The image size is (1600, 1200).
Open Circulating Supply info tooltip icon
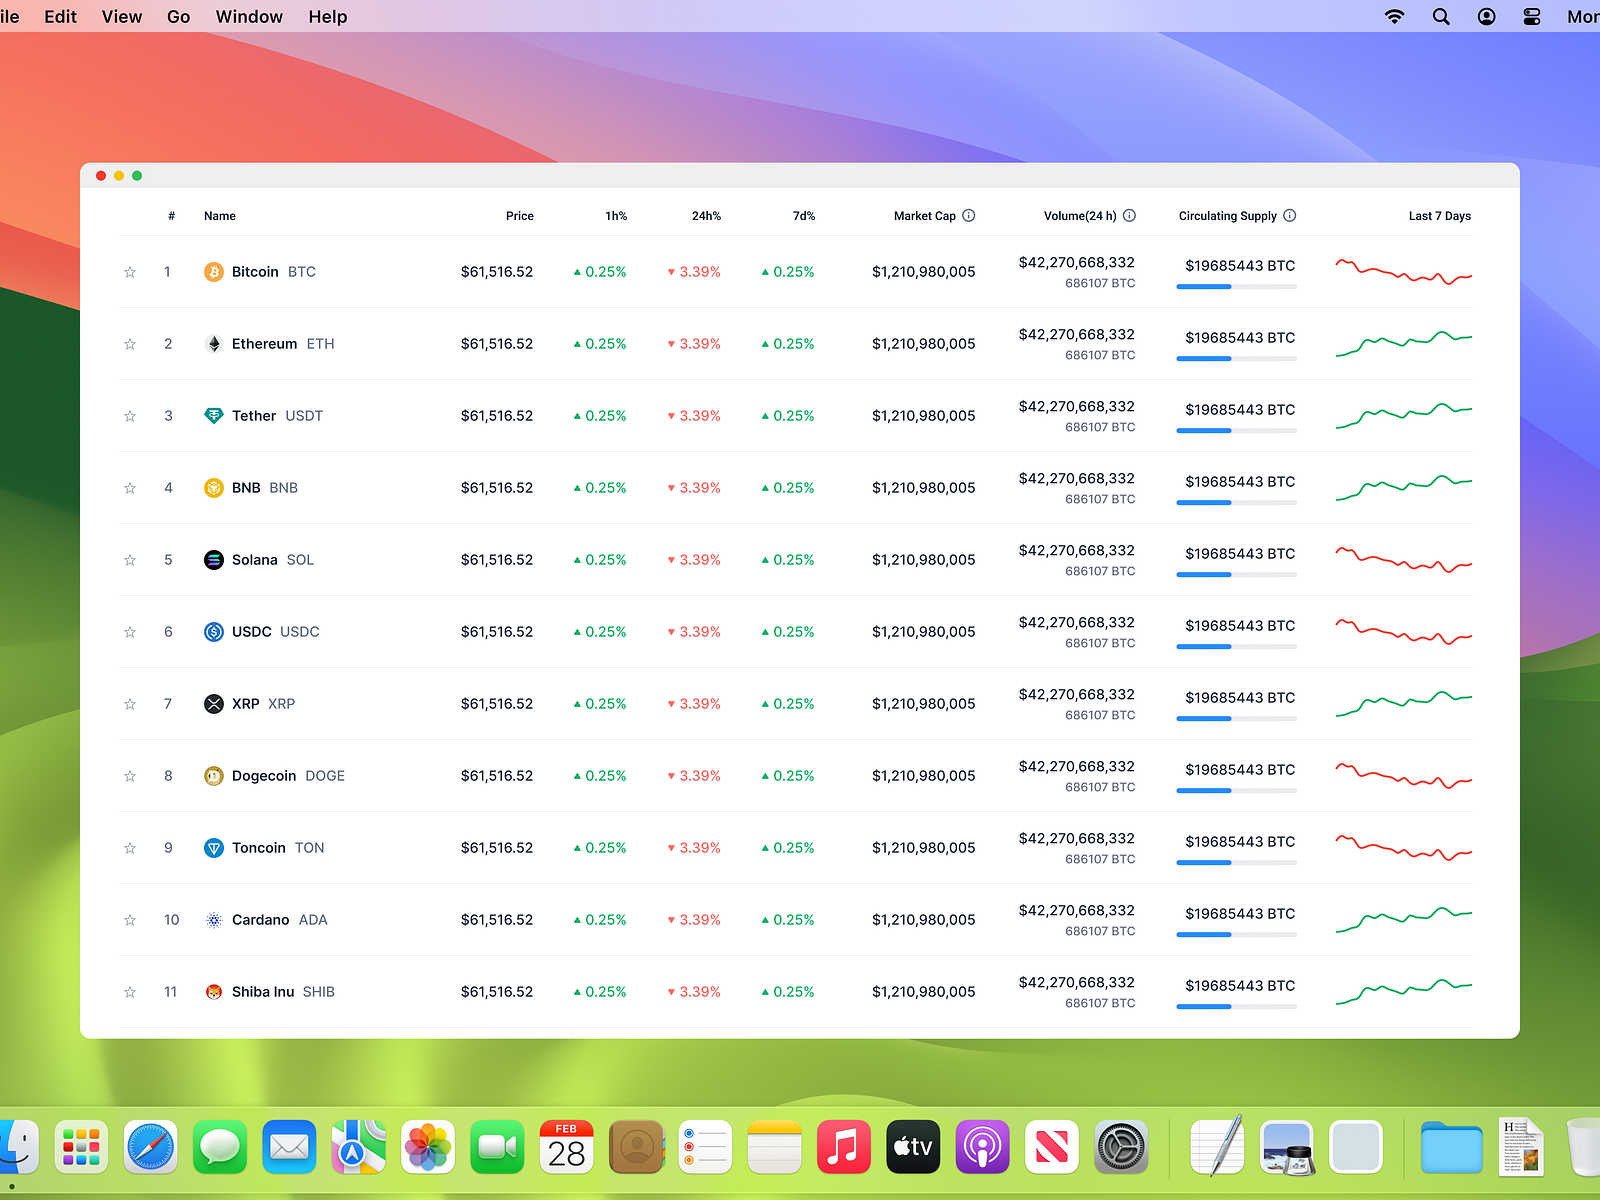click(x=1290, y=215)
